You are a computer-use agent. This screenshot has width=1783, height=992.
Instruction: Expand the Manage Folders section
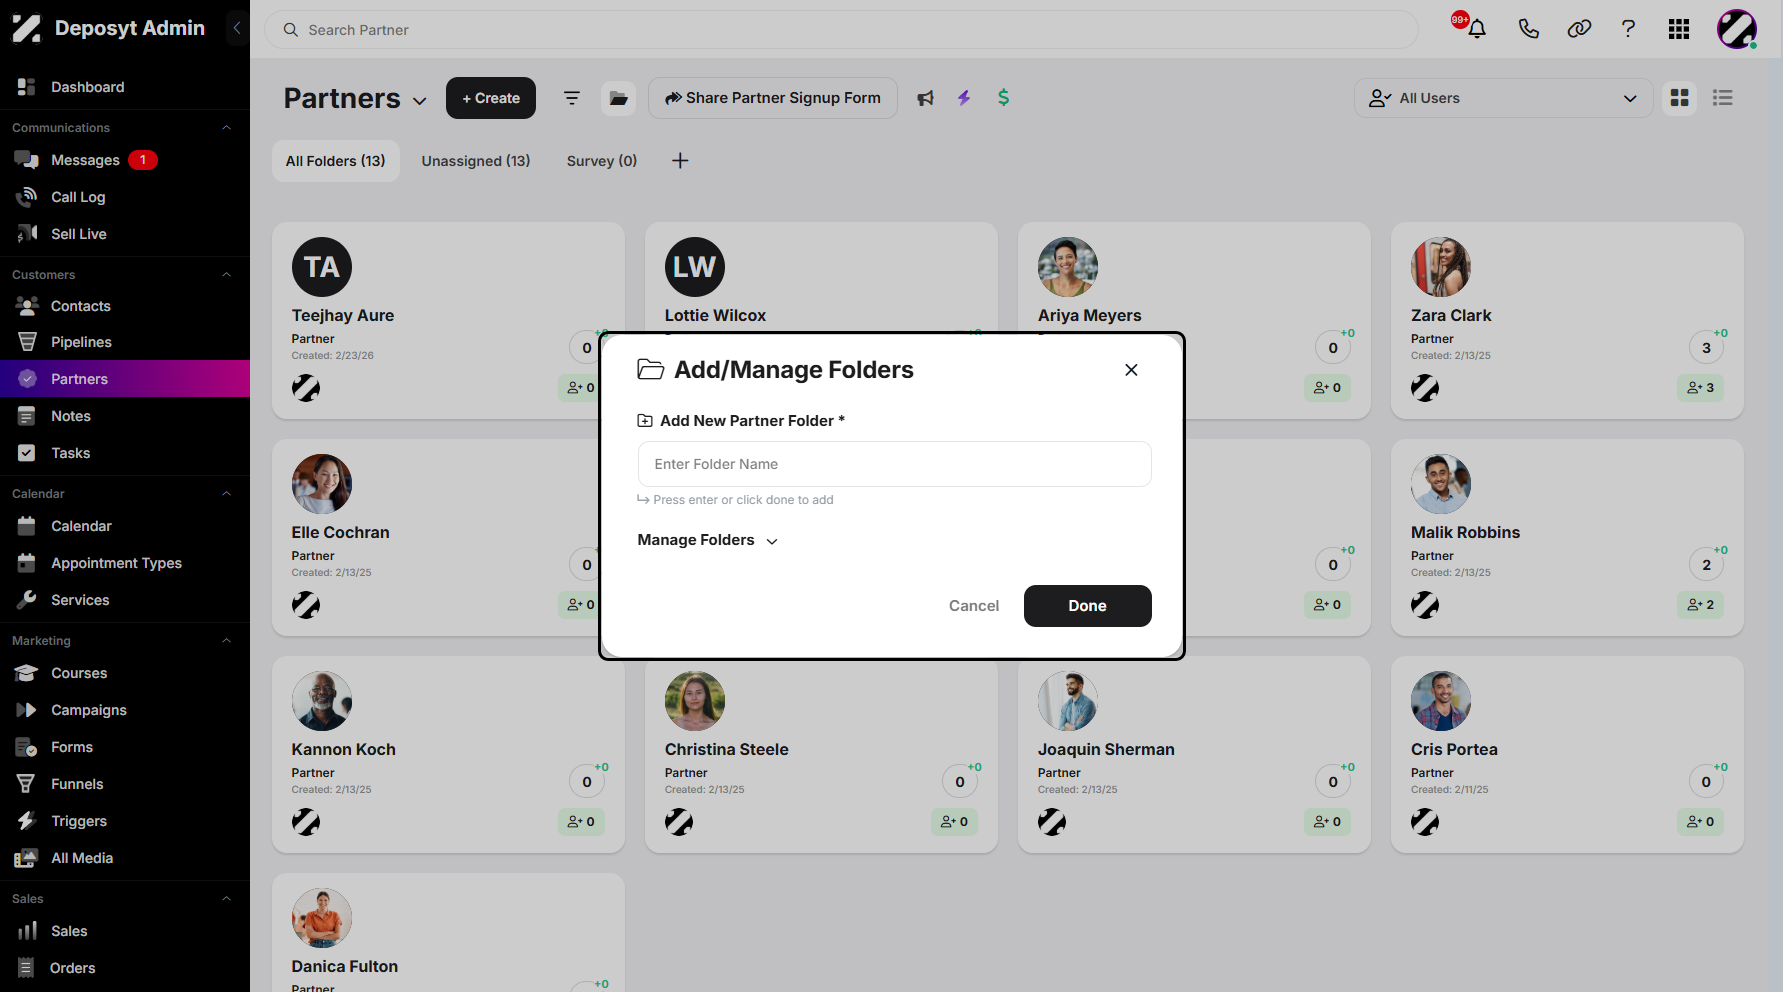pyautogui.click(x=708, y=540)
